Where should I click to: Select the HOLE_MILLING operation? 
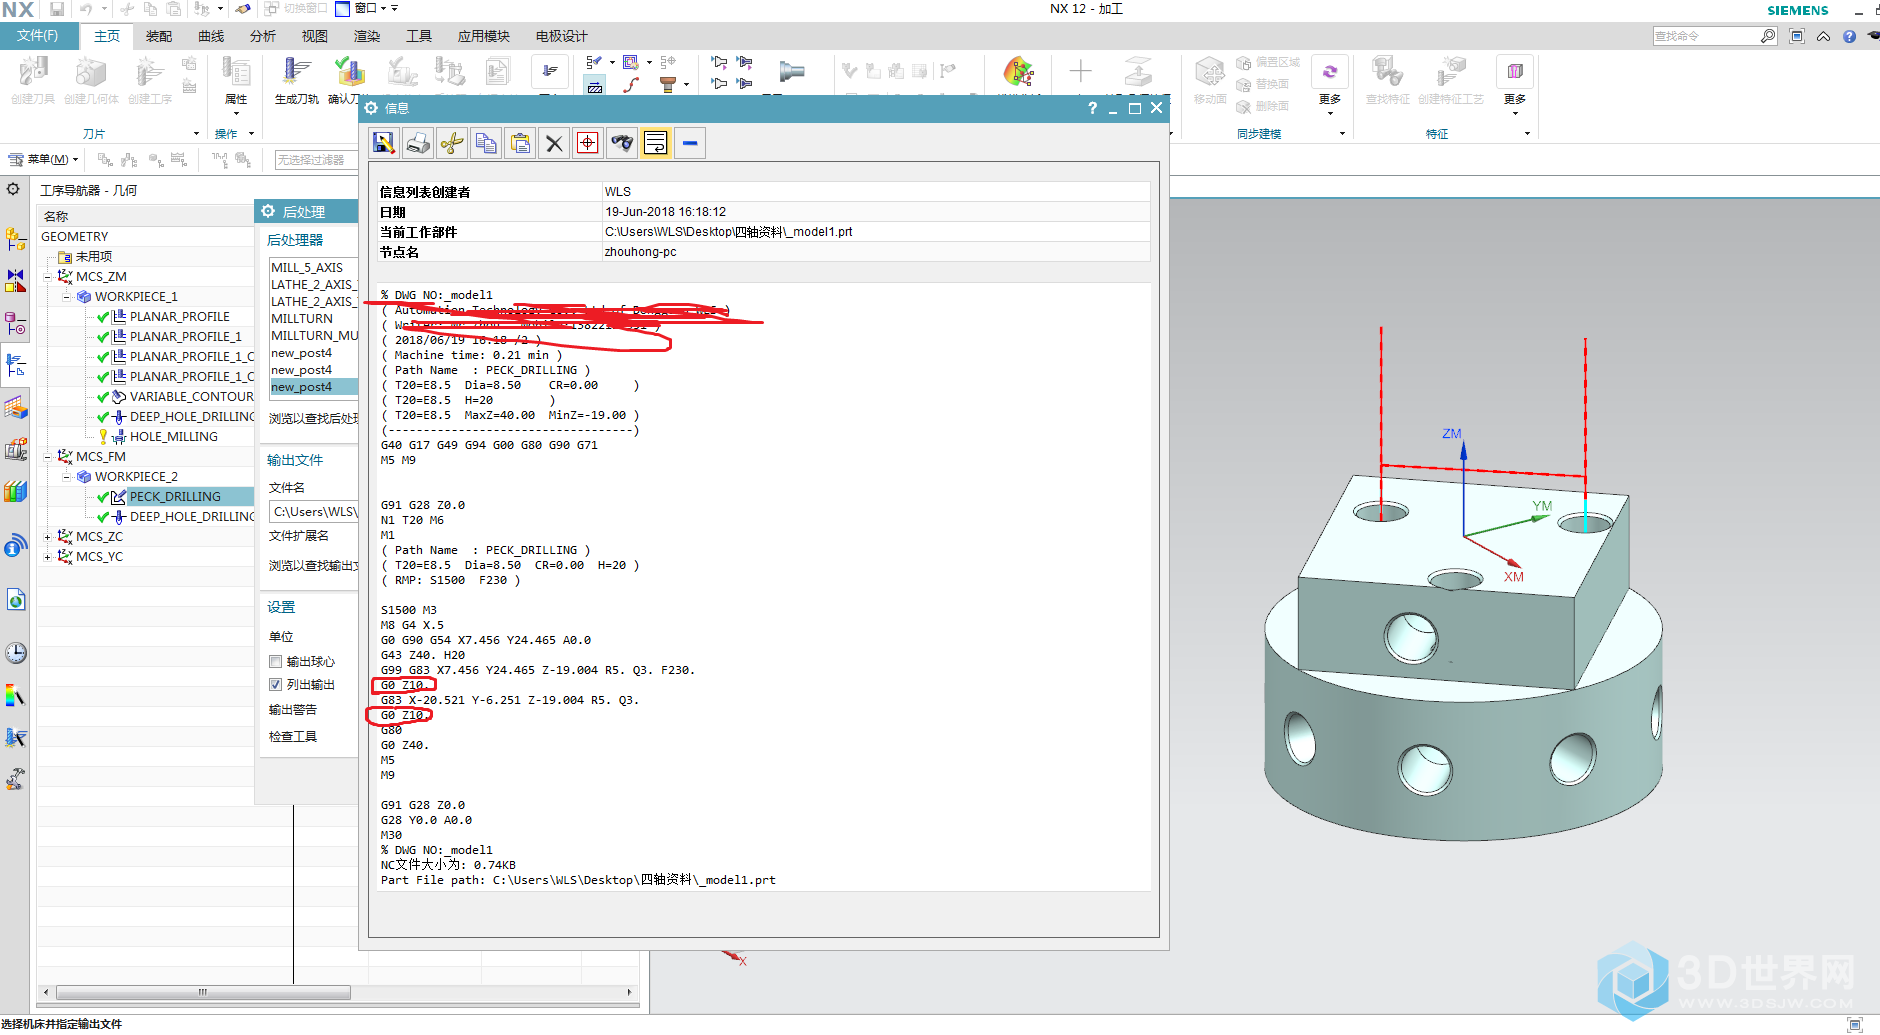click(x=174, y=437)
